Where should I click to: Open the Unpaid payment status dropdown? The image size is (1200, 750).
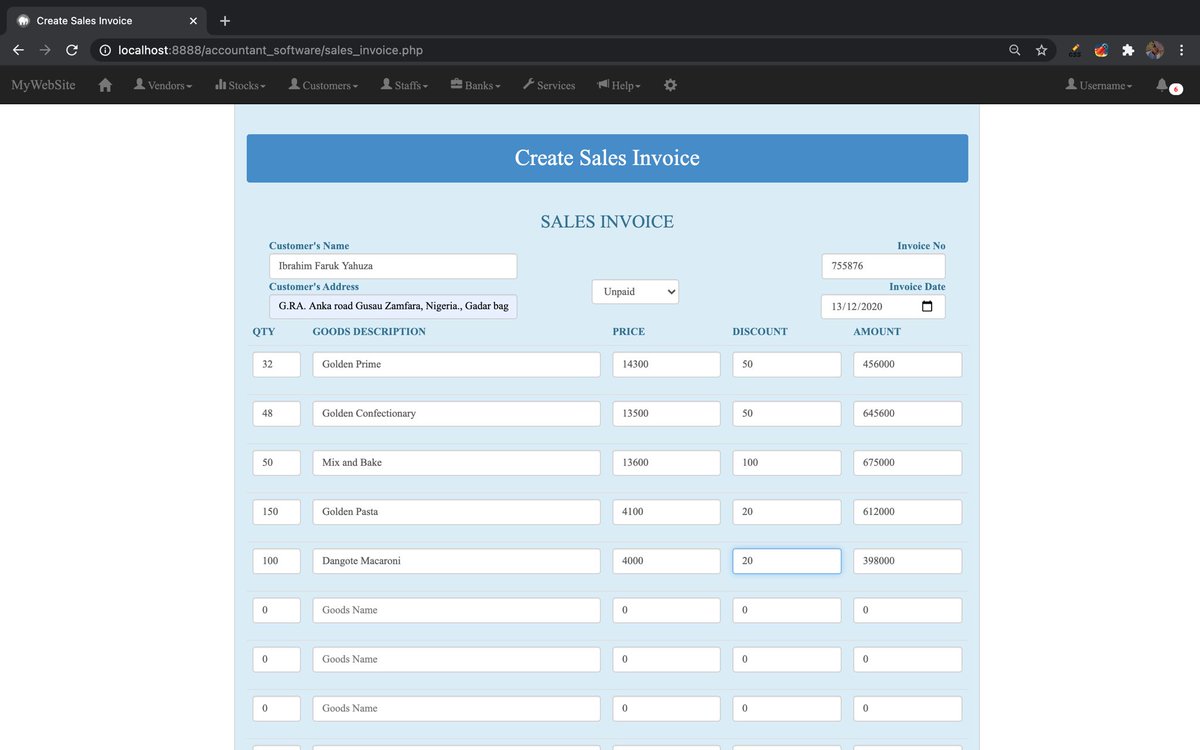(x=636, y=291)
